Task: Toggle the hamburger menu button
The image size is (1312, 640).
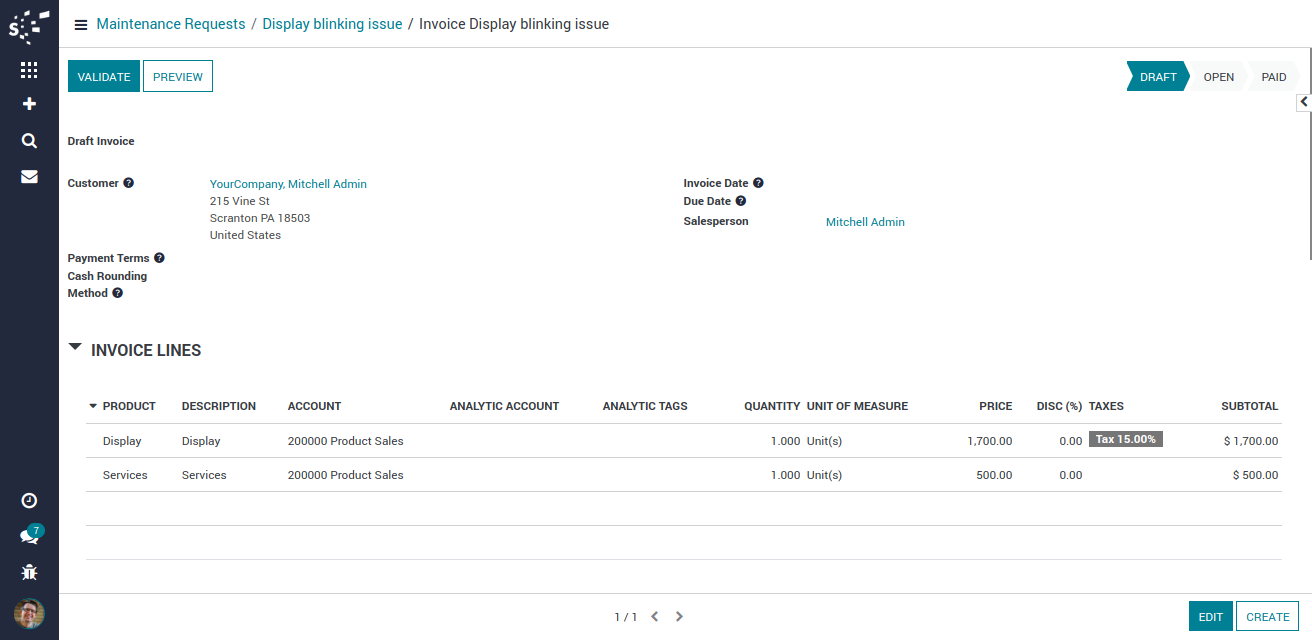Action: tap(81, 25)
